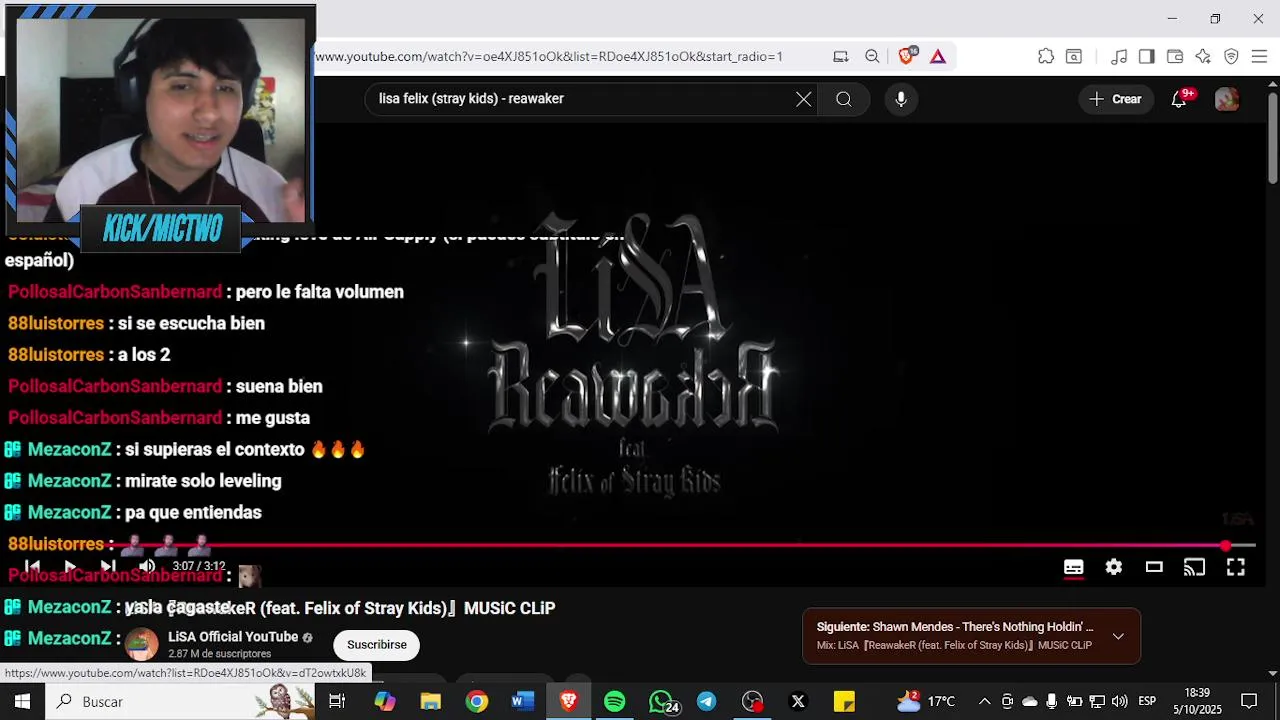The width and height of the screenshot is (1280, 720).
Task: Open YouTube notifications bell
Action: [1180, 99]
